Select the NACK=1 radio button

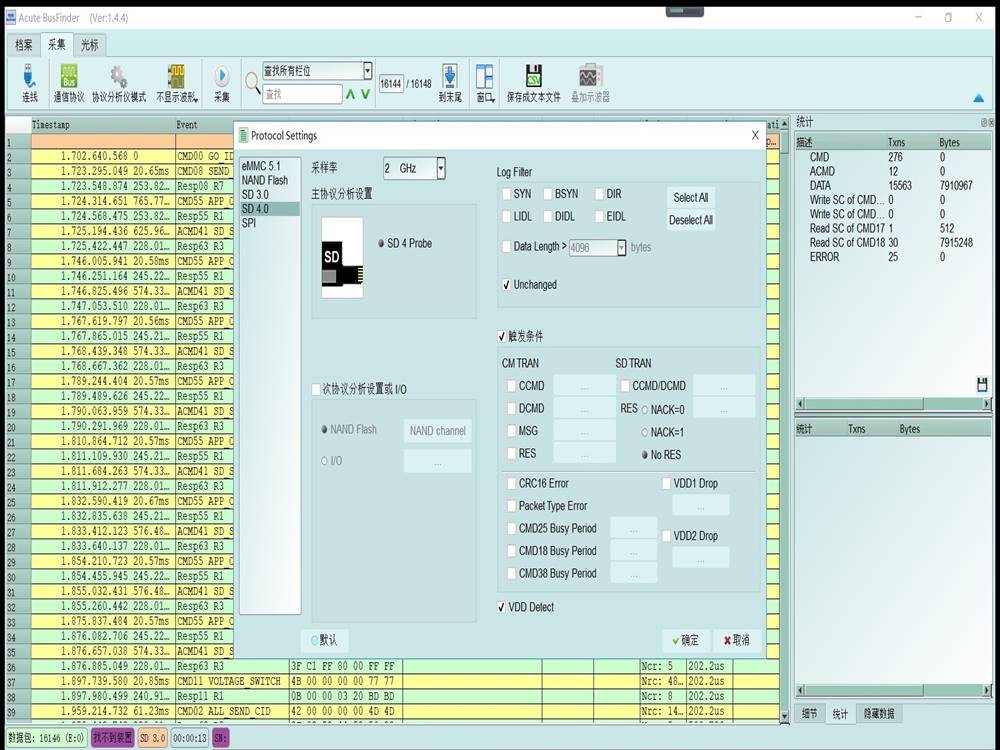coord(645,432)
